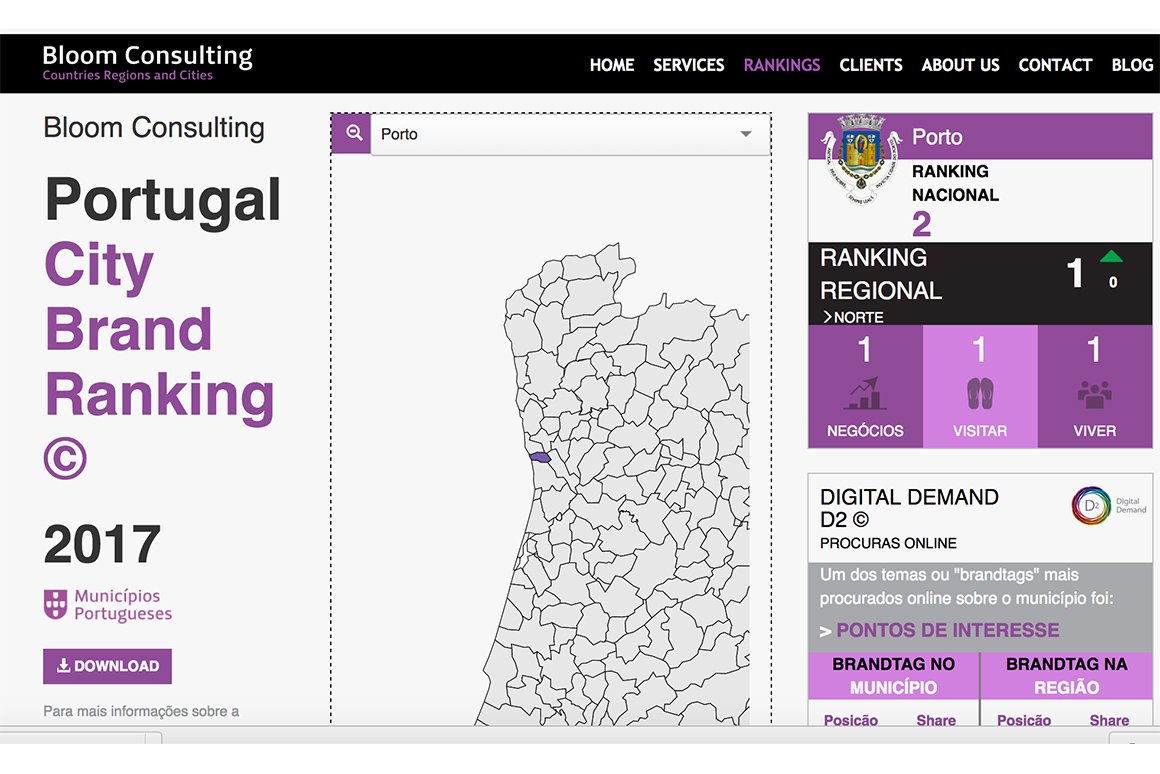Open the Rankings menu item
This screenshot has height=774, width=1160.
pos(781,65)
